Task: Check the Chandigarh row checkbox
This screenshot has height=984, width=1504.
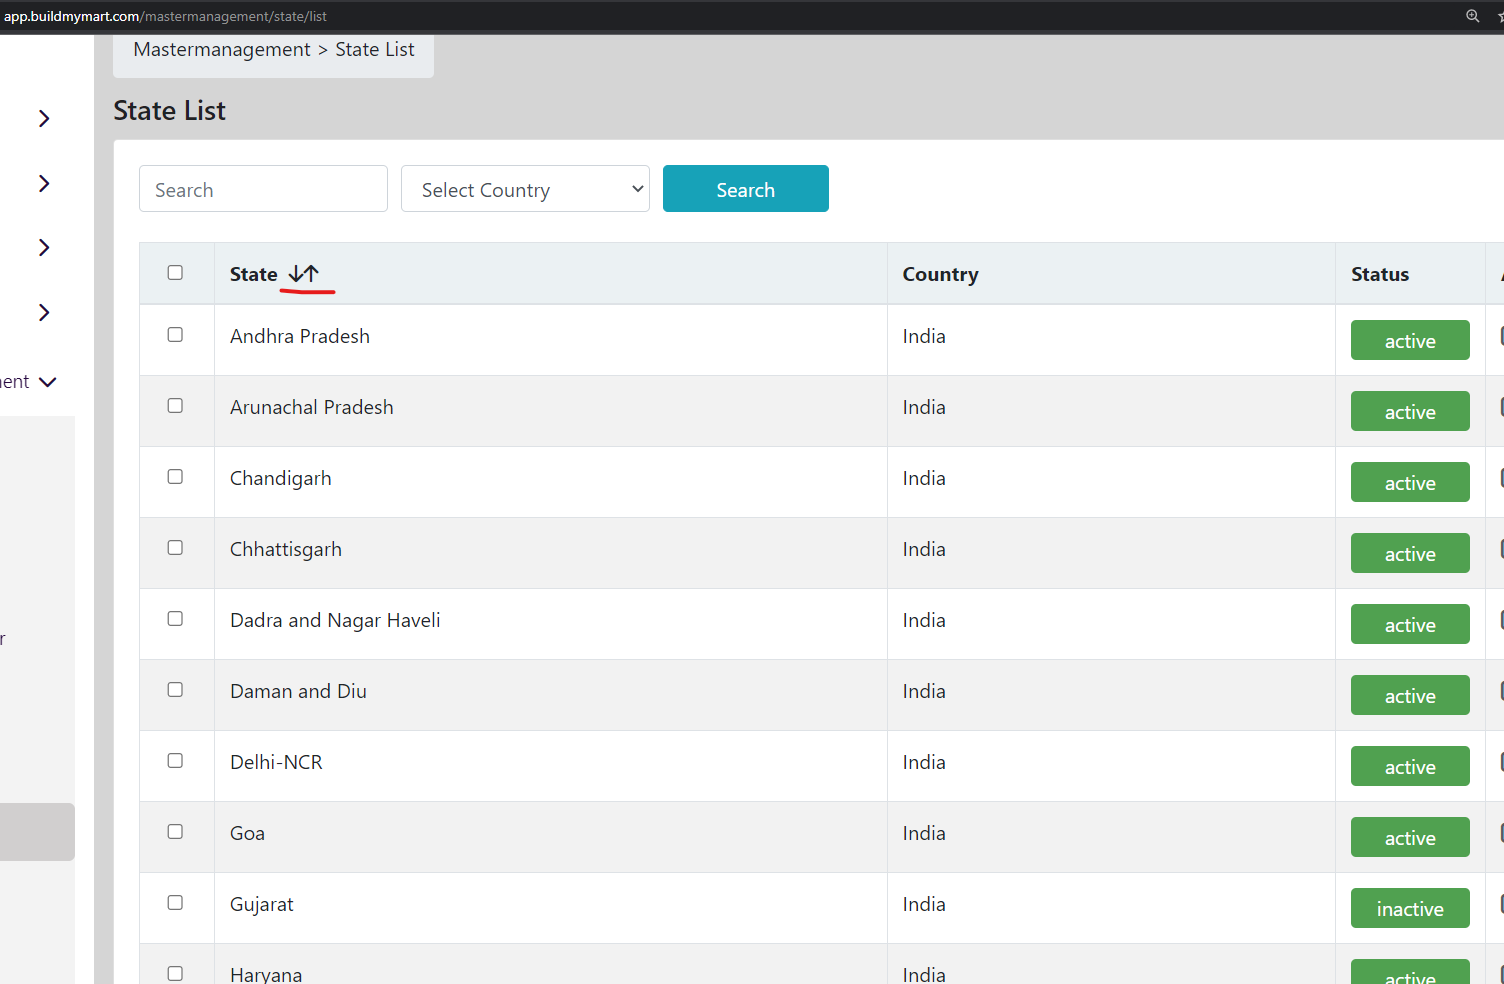Action: (175, 477)
